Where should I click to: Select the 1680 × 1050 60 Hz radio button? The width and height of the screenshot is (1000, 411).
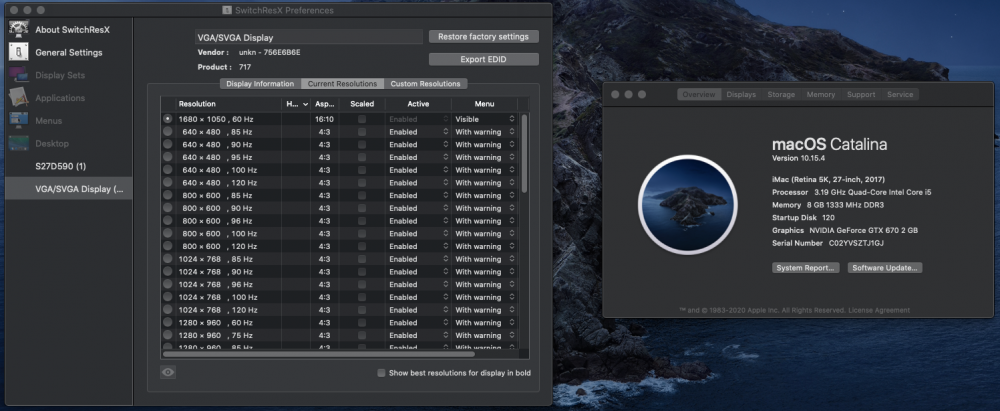coord(168,119)
